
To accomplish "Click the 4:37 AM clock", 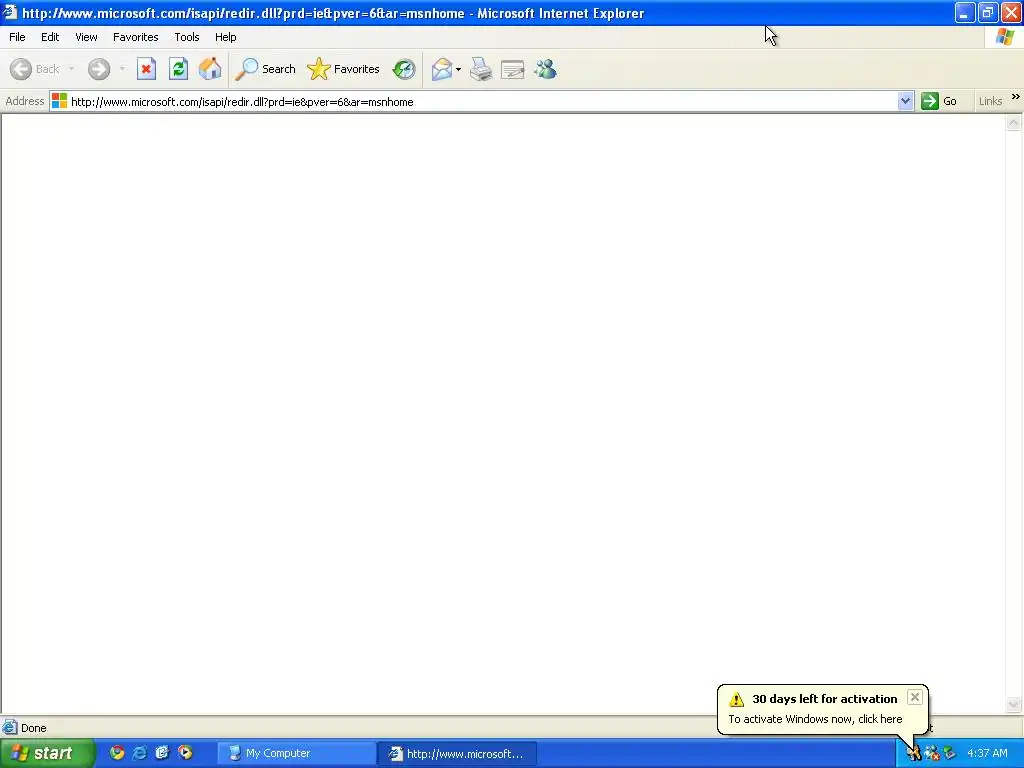I will 987,754.
